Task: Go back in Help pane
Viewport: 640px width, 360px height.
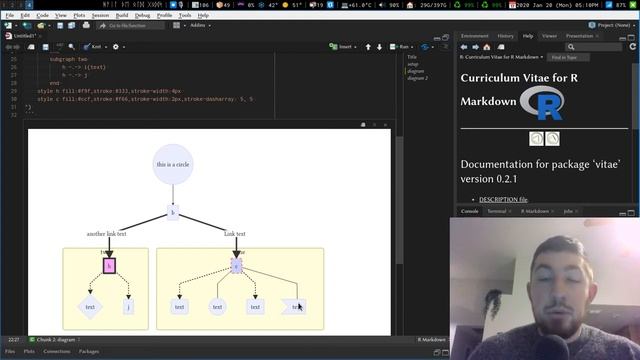Action: 464,47
